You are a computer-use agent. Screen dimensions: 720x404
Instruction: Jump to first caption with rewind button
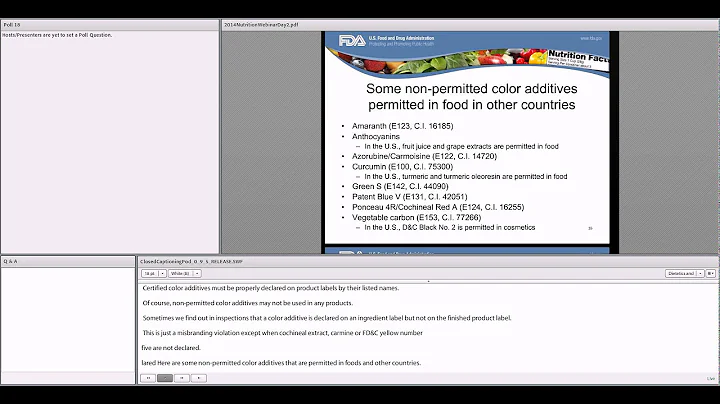coord(148,378)
